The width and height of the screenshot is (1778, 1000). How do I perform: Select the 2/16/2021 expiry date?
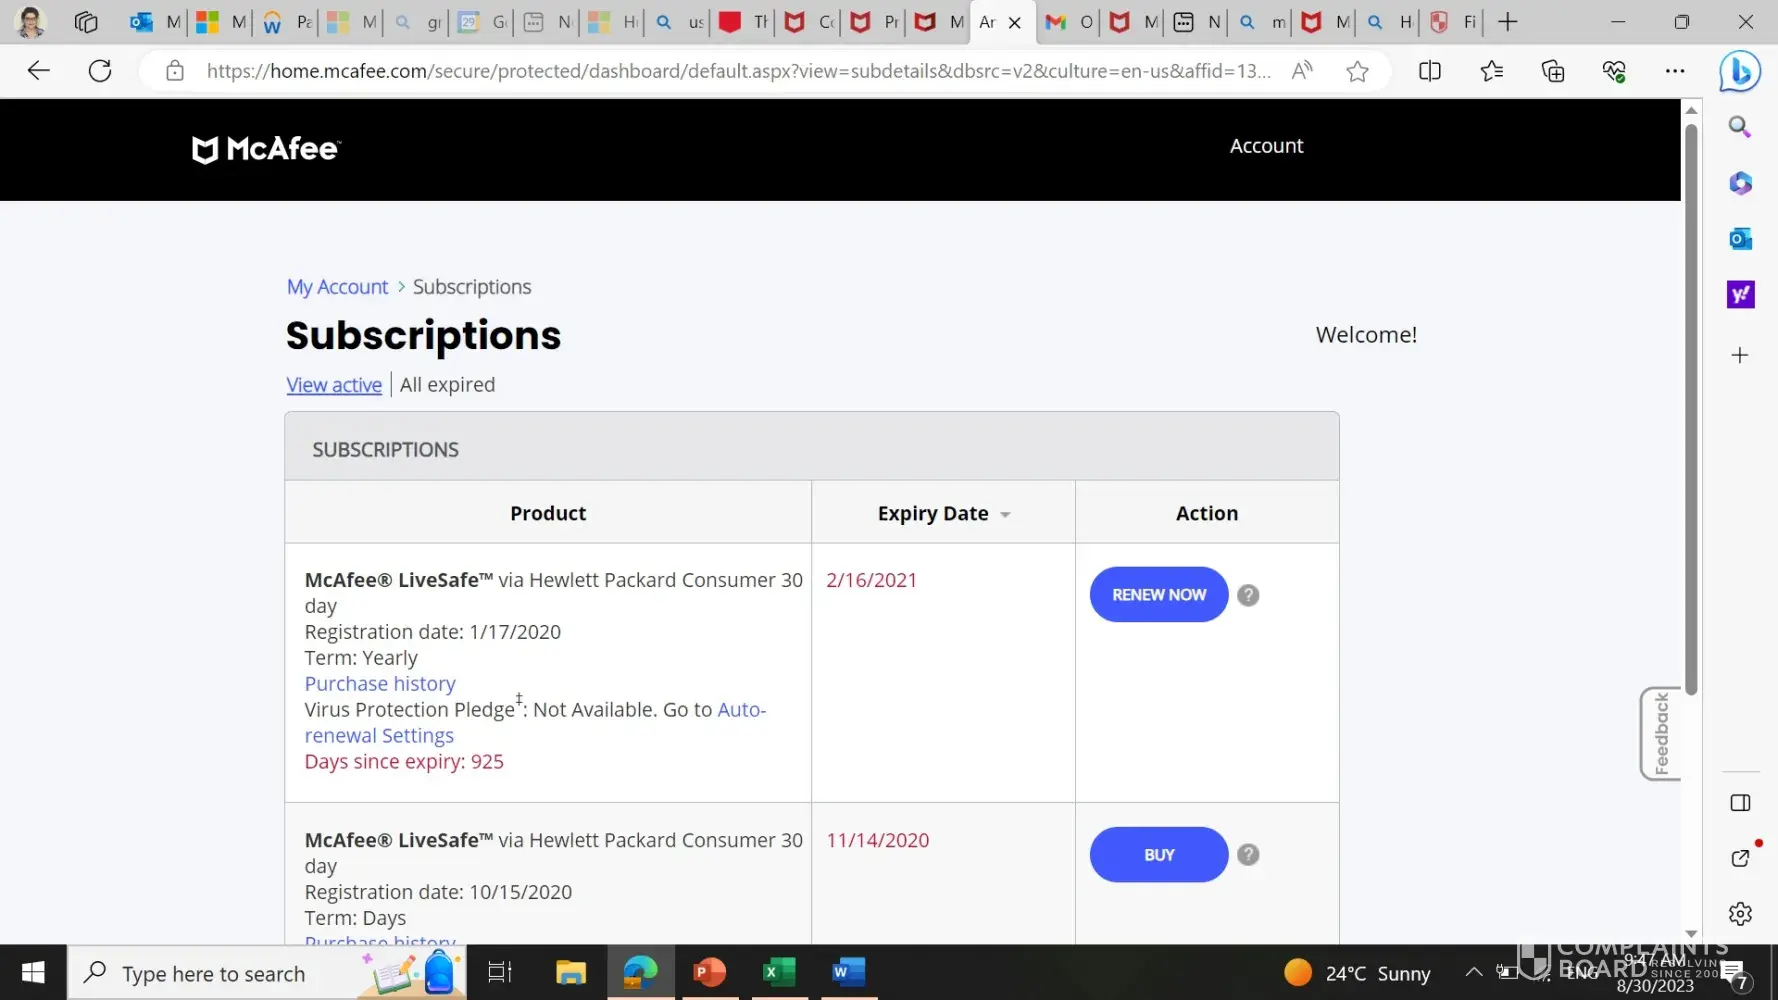pos(871,580)
